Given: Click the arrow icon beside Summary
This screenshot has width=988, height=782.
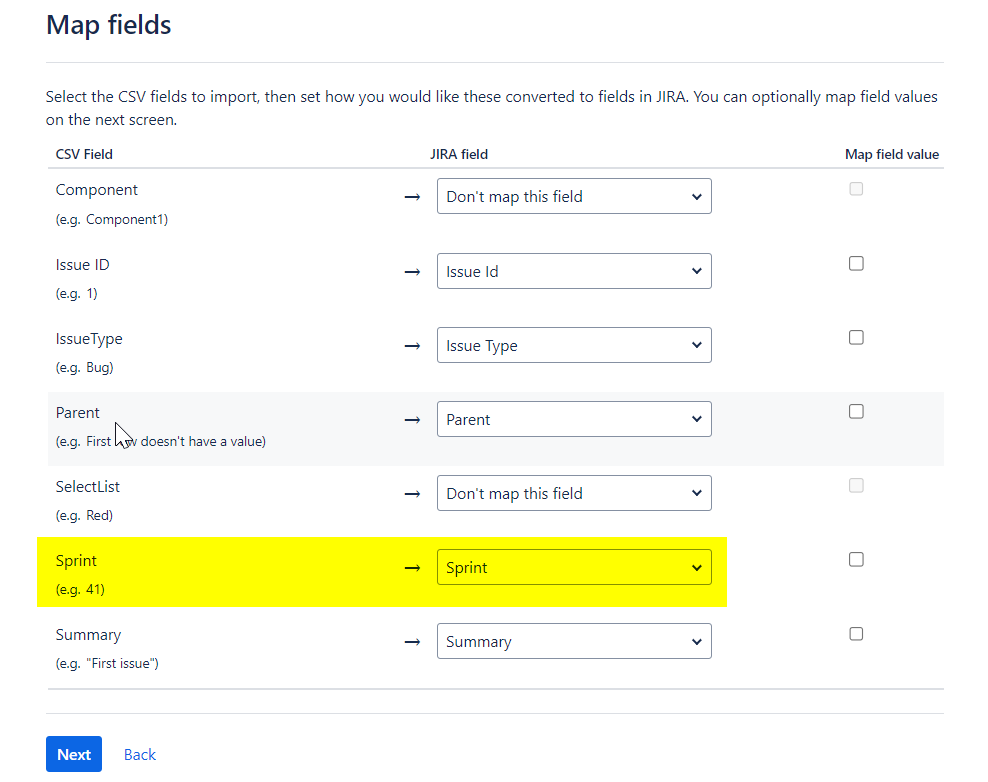Looking at the screenshot, I should pyautogui.click(x=412, y=641).
